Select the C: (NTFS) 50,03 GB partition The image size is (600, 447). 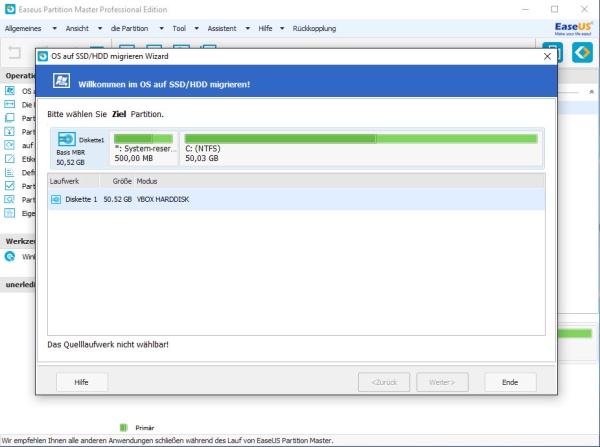[361, 148]
